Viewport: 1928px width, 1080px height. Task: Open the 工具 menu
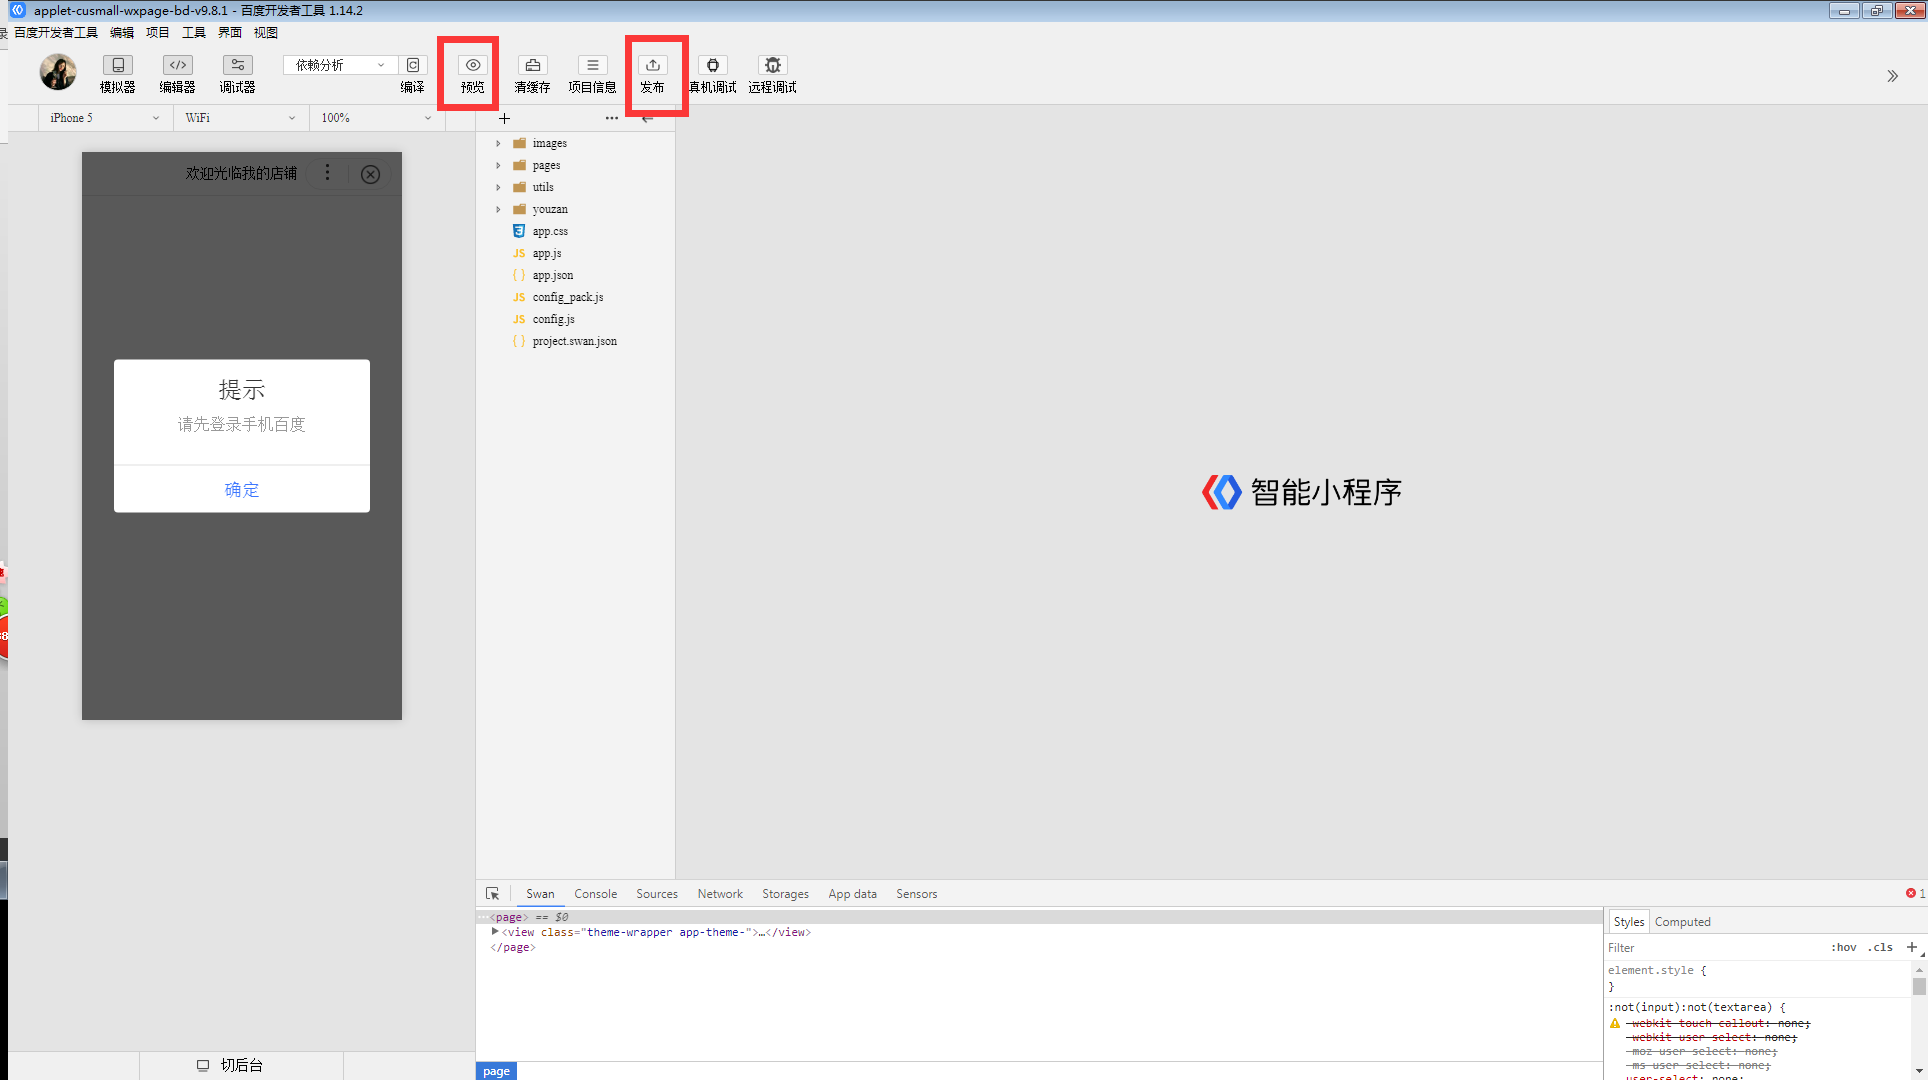tap(193, 33)
